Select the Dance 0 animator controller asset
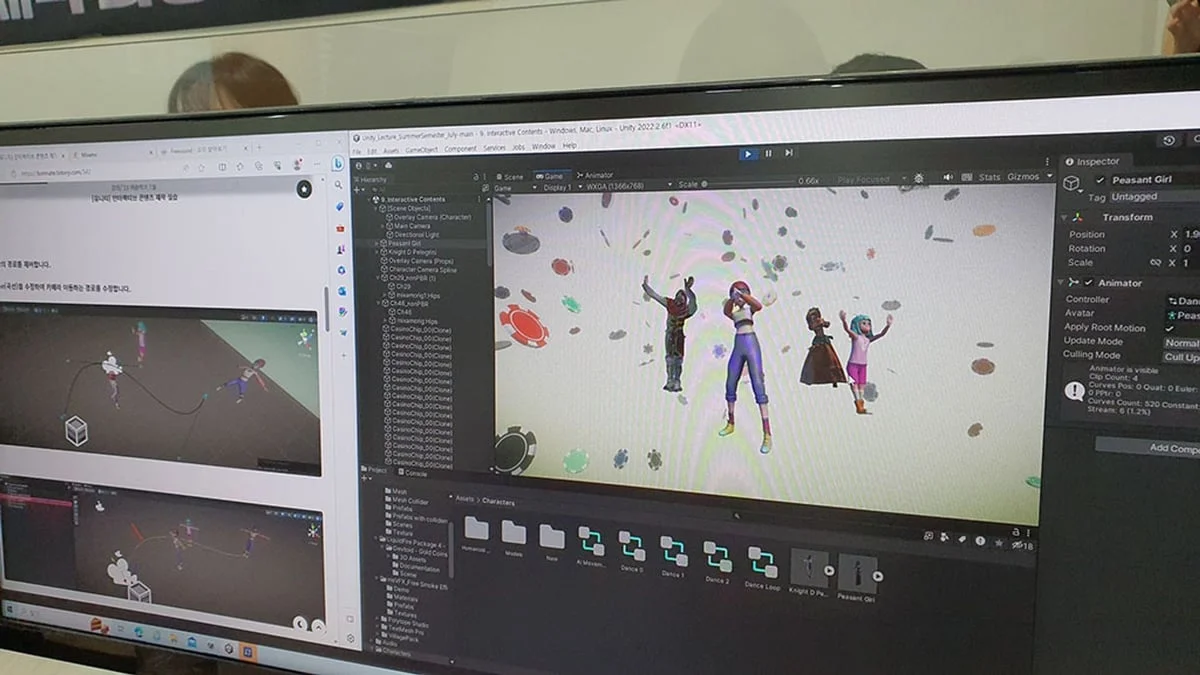This screenshot has width=1200, height=675. click(x=632, y=553)
